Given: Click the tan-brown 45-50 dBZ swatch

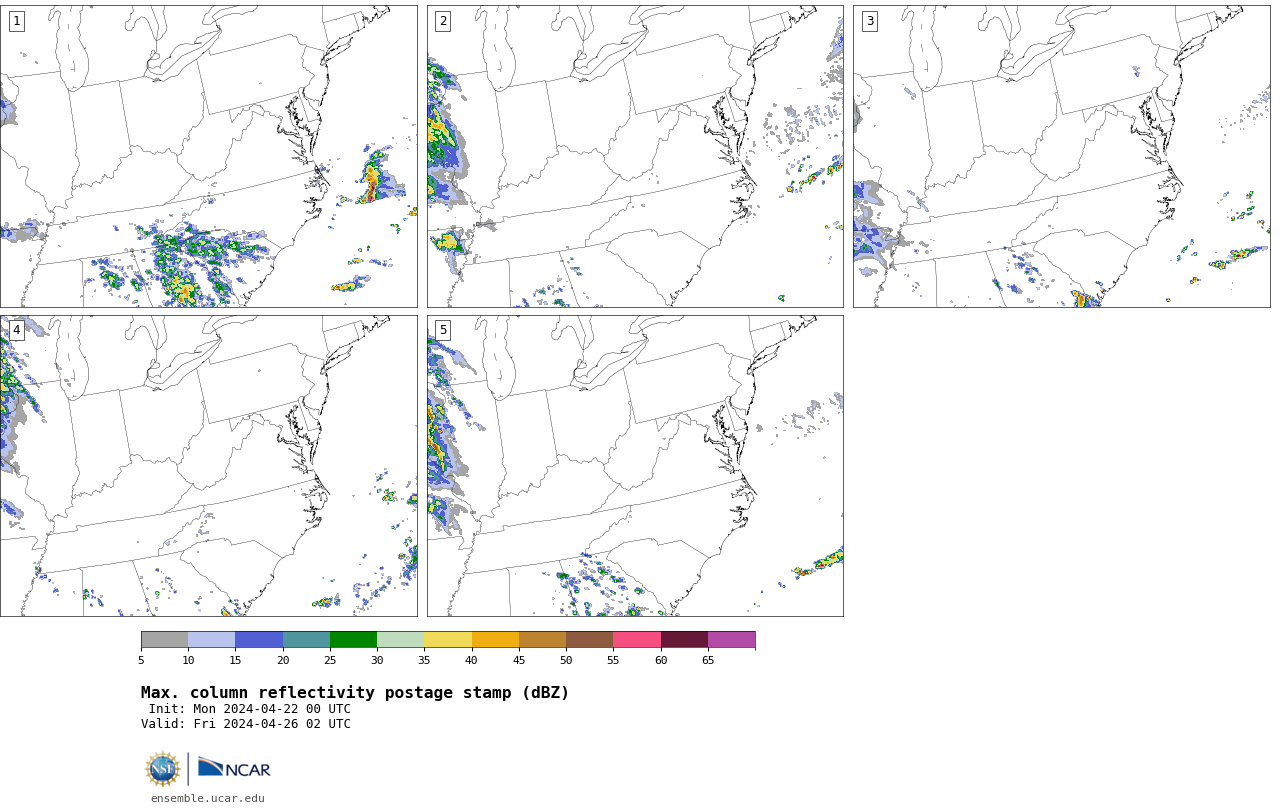Looking at the screenshot, I should pyautogui.click(x=542, y=640).
